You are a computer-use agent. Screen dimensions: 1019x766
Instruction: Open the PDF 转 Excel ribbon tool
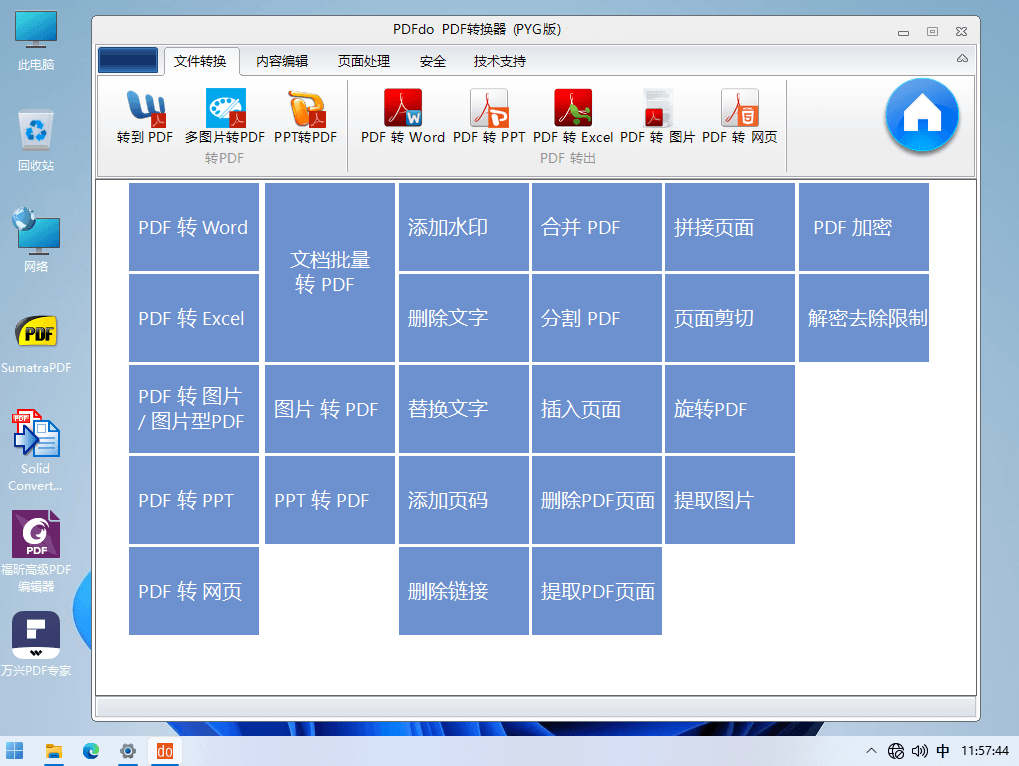[573, 117]
